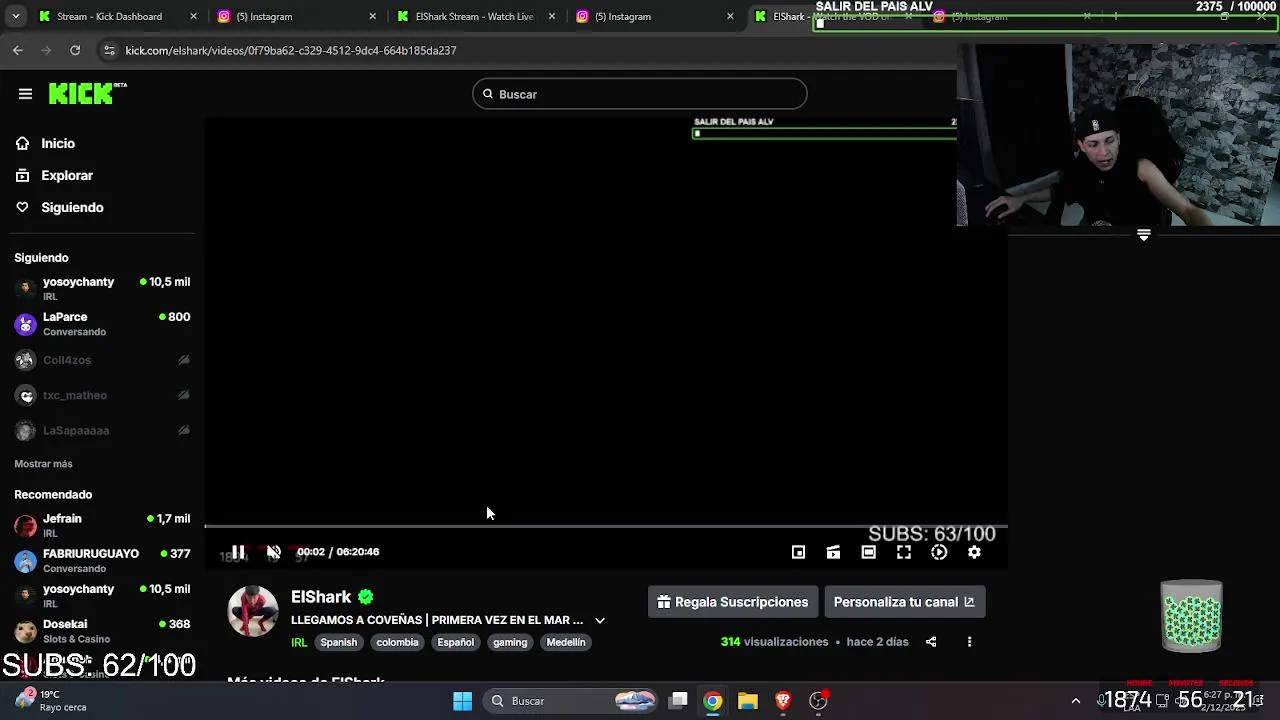The height and width of the screenshot is (720, 1280).
Task: Click the IRL category link under ElShark
Action: (x=299, y=642)
